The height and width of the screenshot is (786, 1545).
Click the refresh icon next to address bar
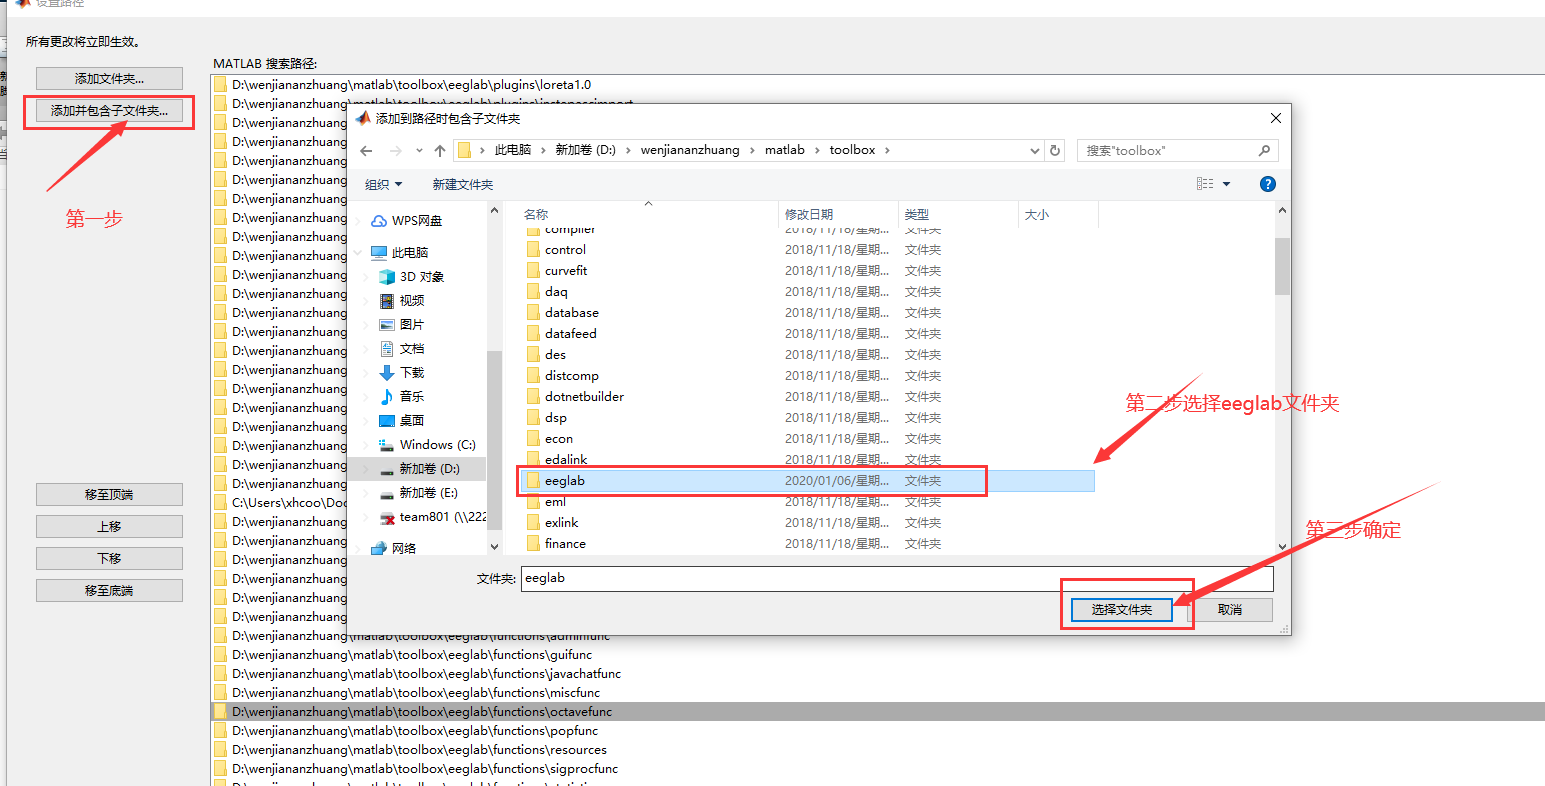click(x=1057, y=149)
